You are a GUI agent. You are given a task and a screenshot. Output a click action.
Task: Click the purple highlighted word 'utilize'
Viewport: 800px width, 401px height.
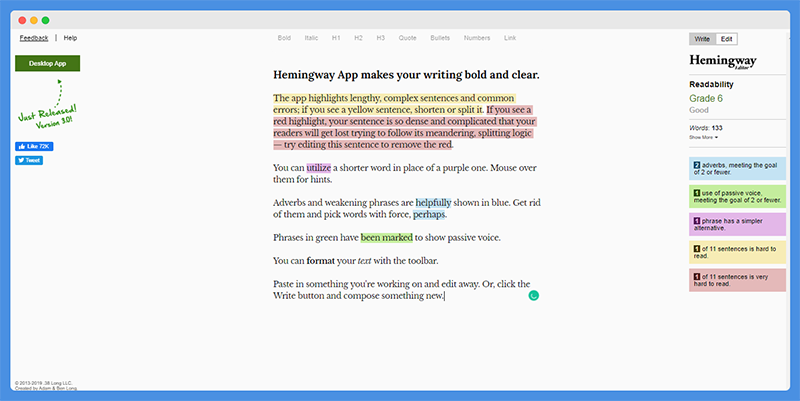319,167
